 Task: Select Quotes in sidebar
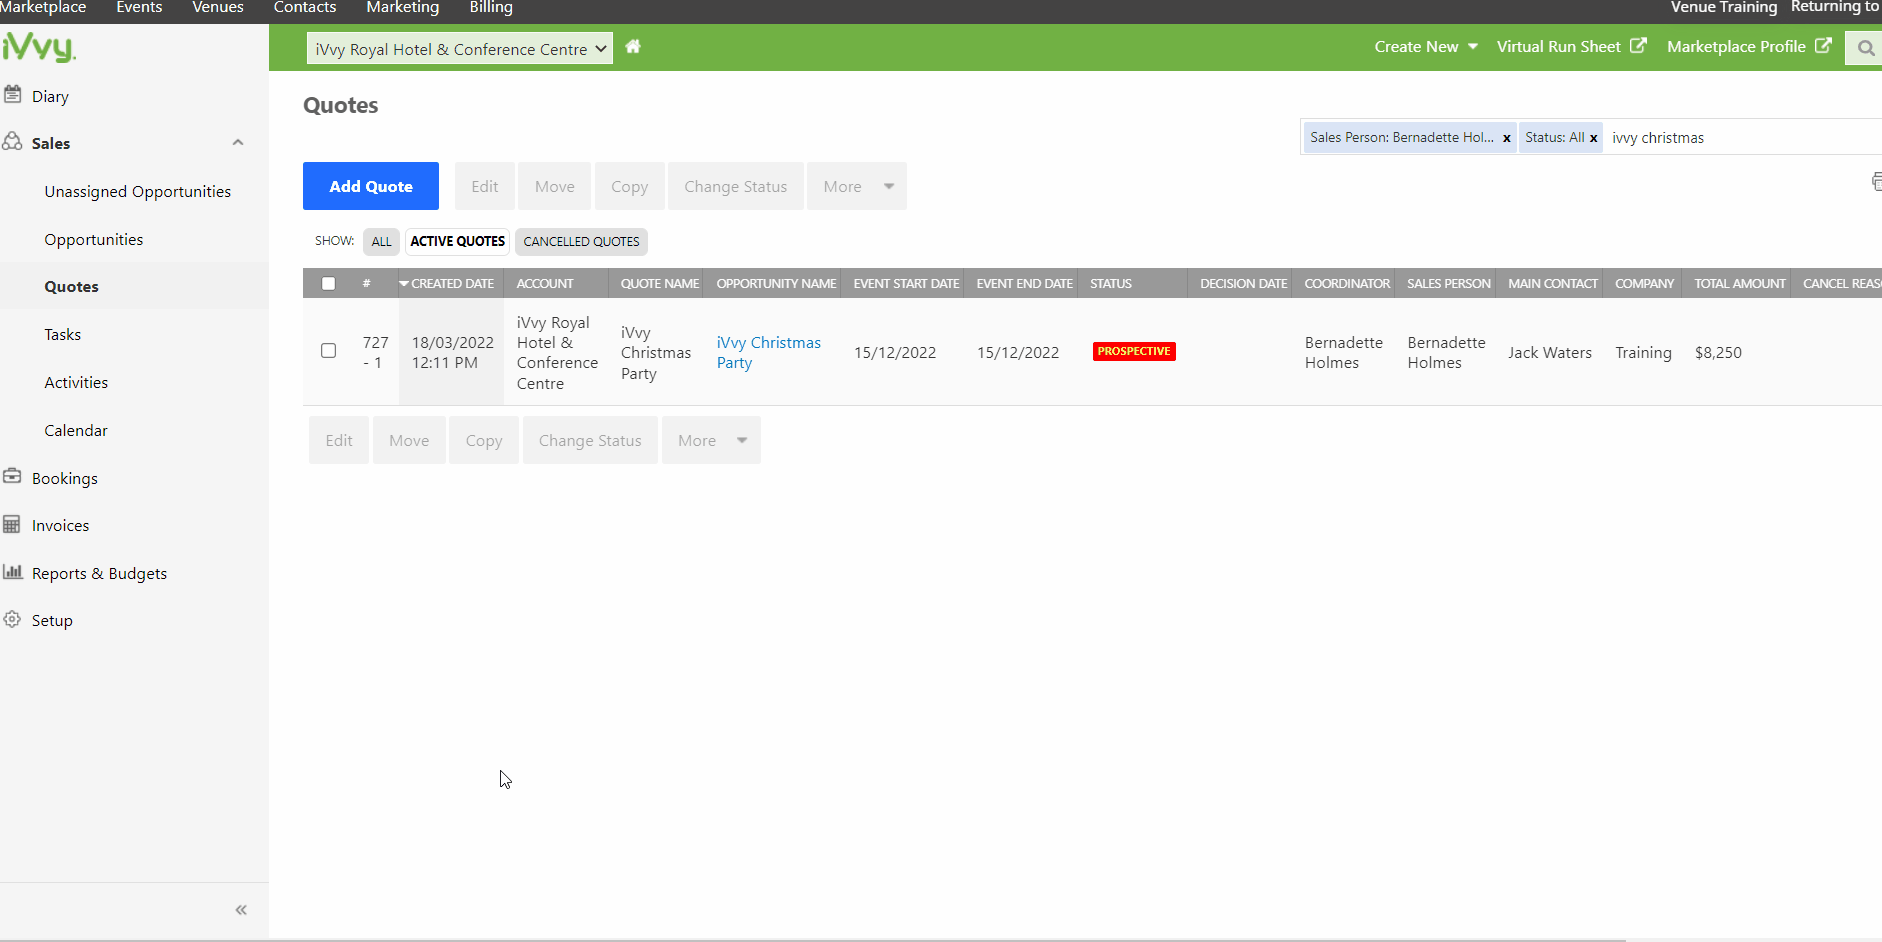pos(71,286)
